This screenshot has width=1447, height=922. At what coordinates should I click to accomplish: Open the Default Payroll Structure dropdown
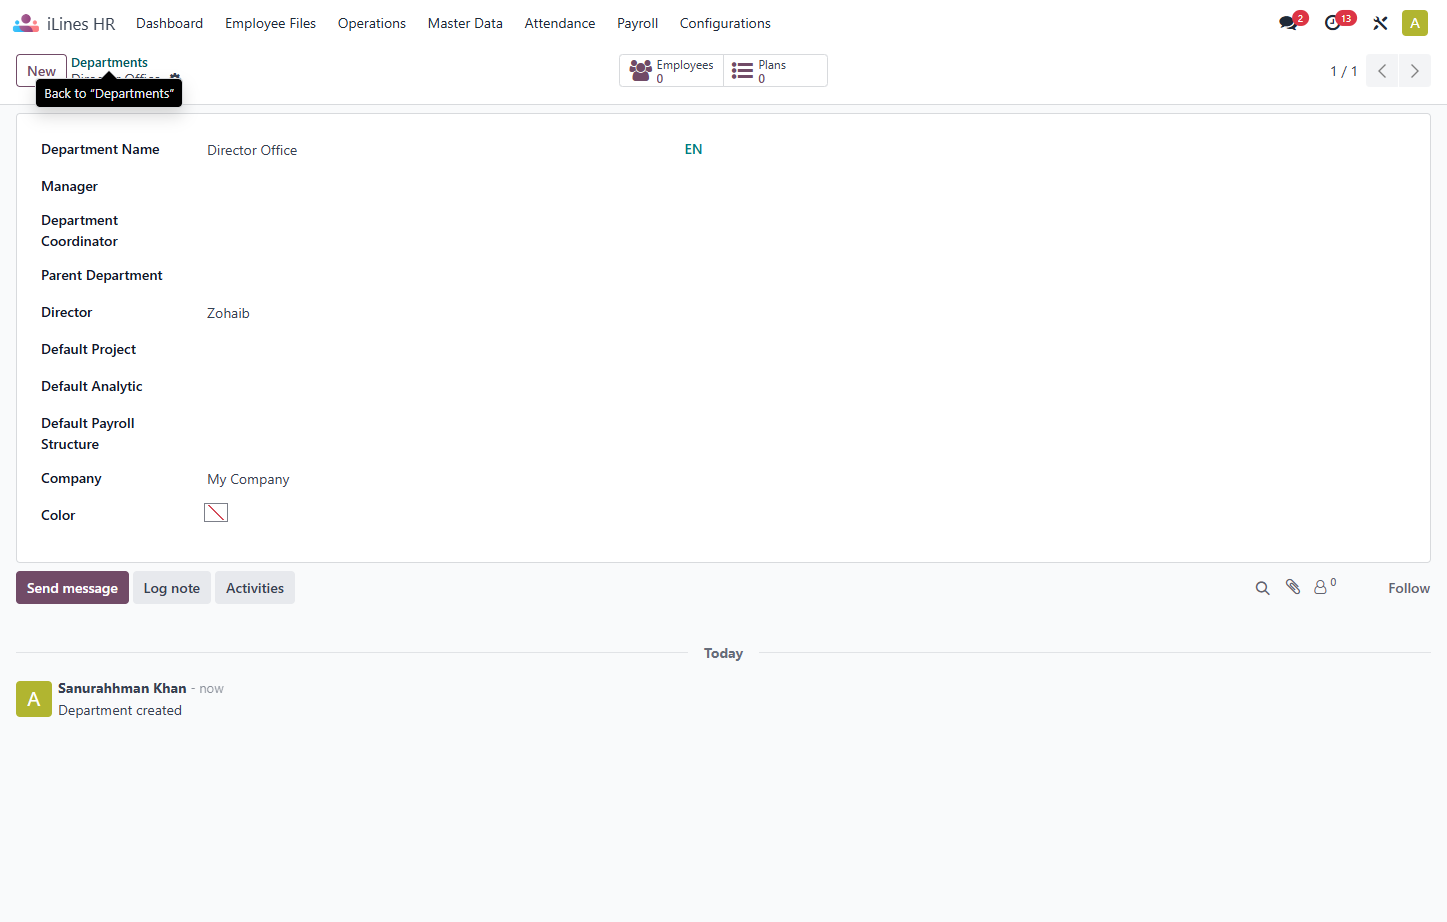(x=455, y=424)
